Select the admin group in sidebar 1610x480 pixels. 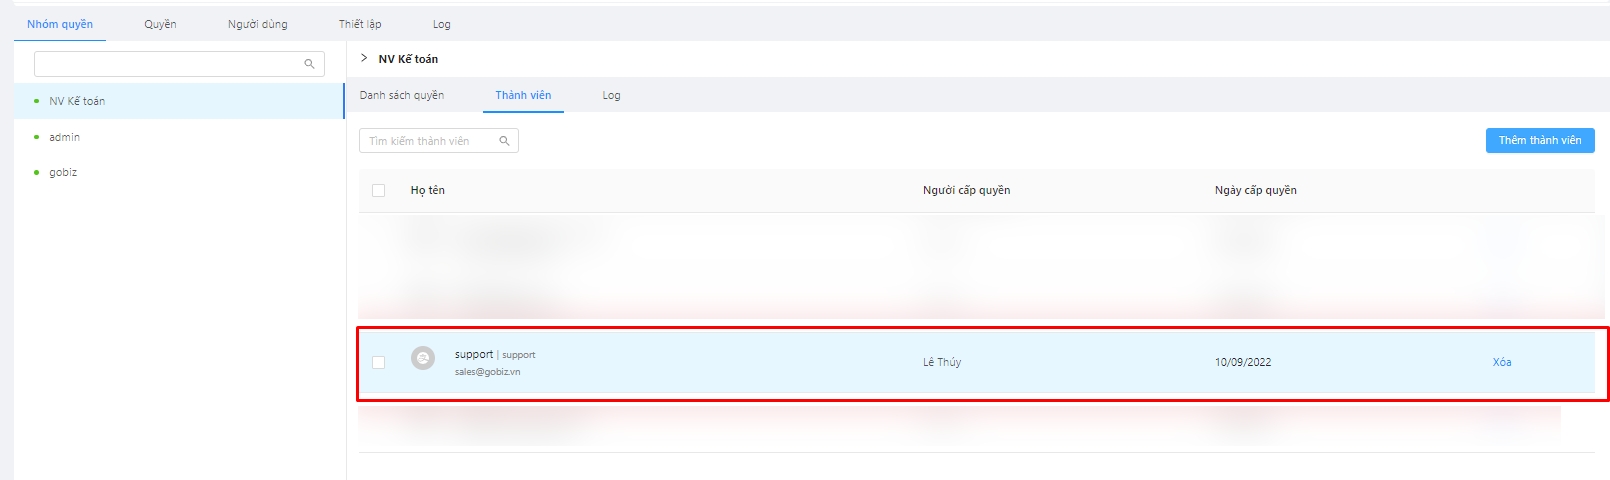pos(65,137)
